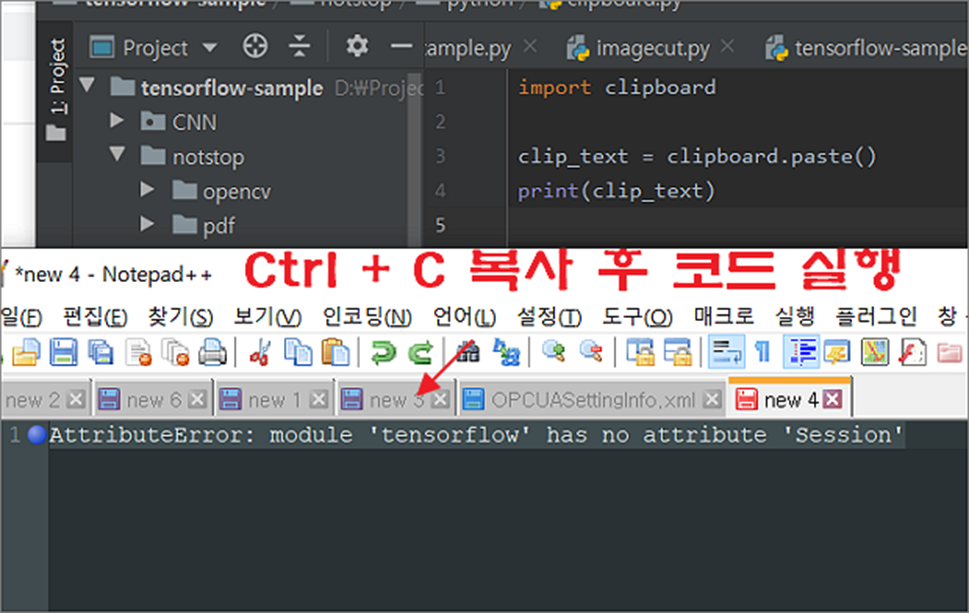This screenshot has height=613, width=969.
Task: Open Find with the binoculars icon
Action: [468, 353]
